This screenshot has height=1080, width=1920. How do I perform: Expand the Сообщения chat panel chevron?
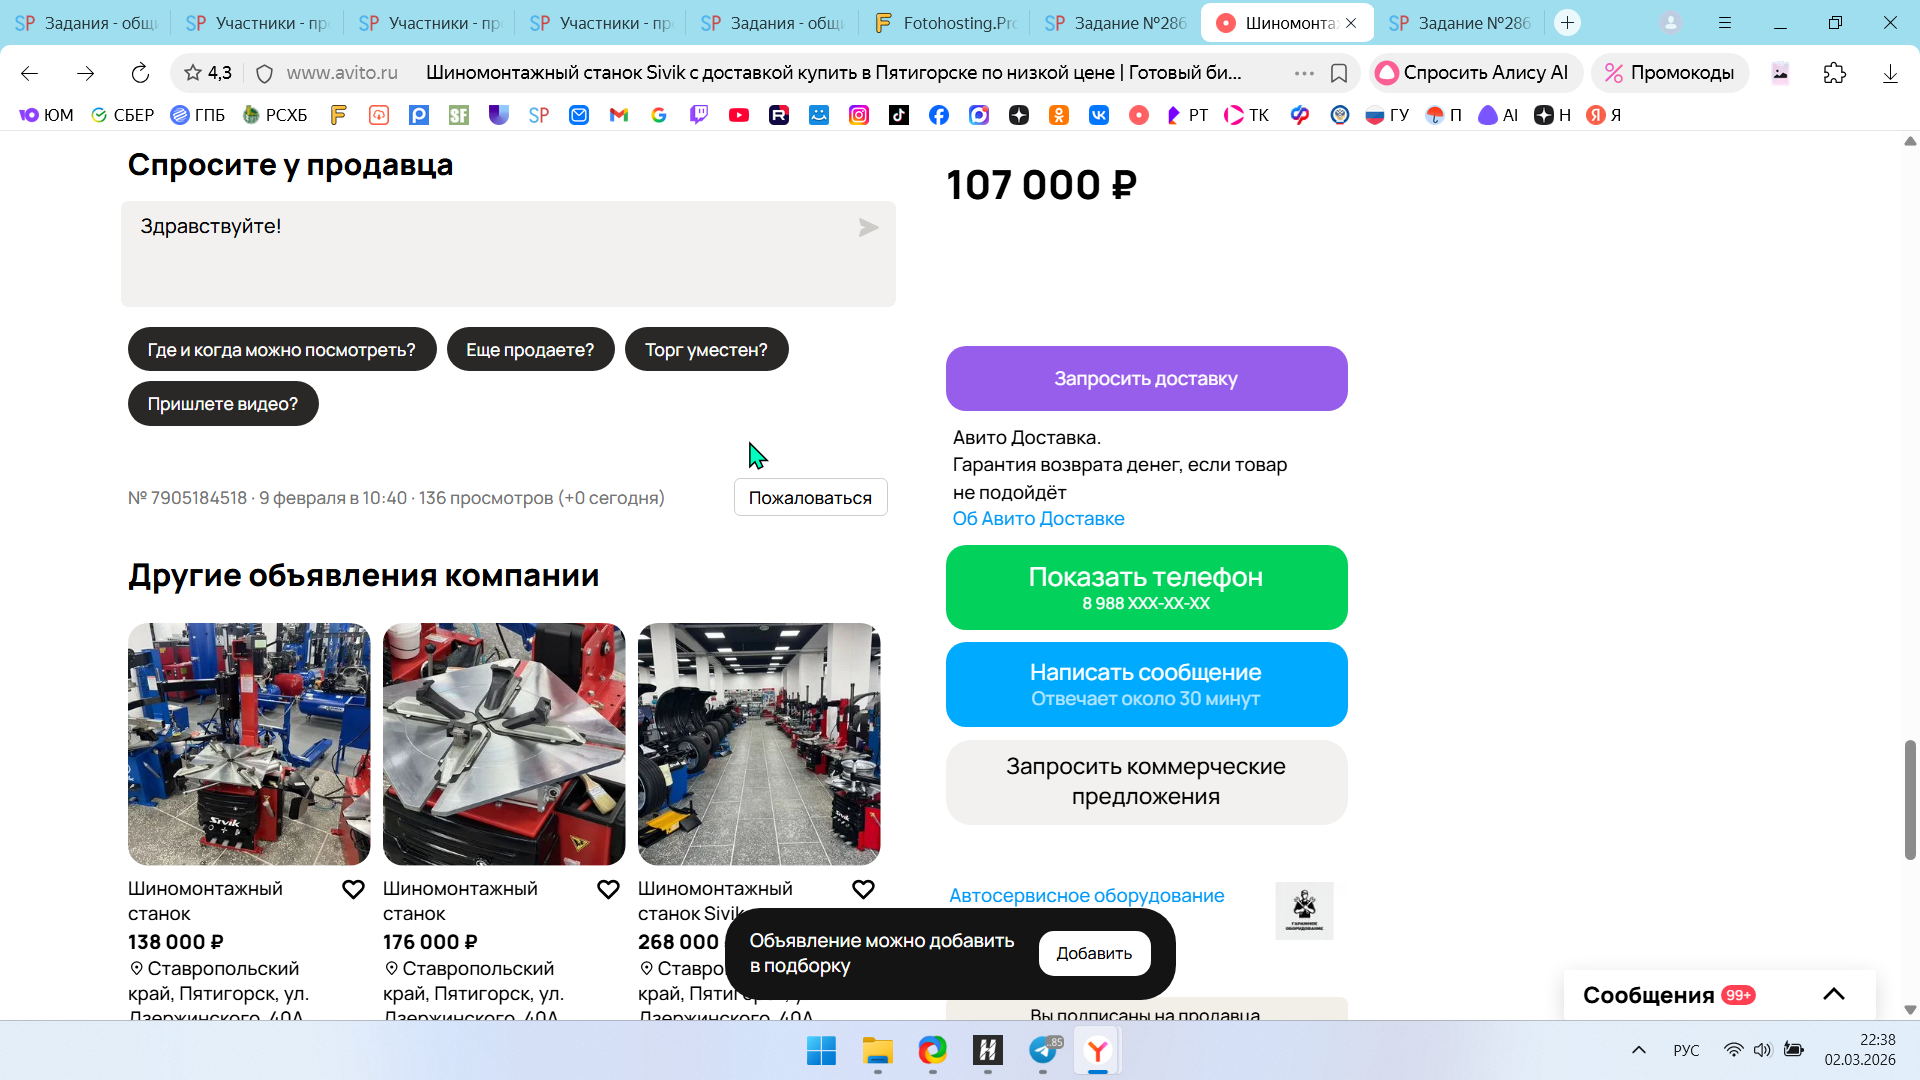click(1833, 994)
